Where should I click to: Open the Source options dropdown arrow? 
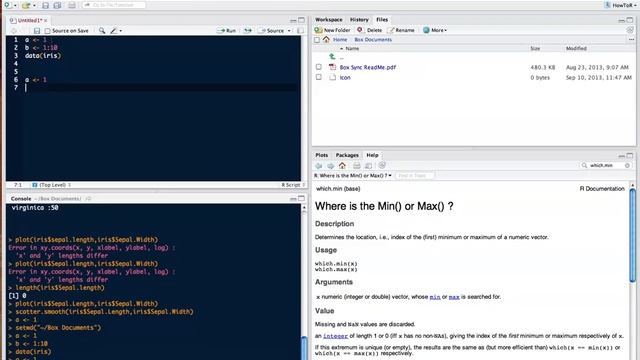pyautogui.click(x=289, y=31)
